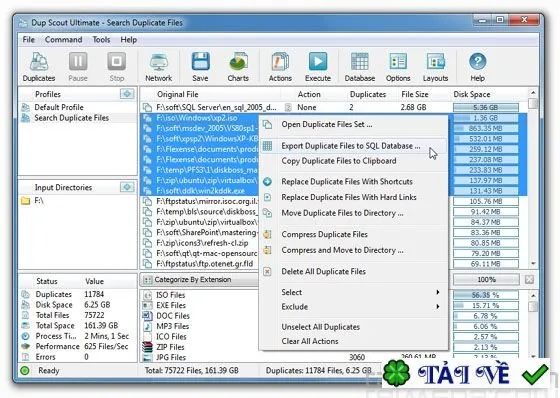Choose Compress and Move to Directory
This screenshot has width=560, height=398.
(x=354, y=250)
